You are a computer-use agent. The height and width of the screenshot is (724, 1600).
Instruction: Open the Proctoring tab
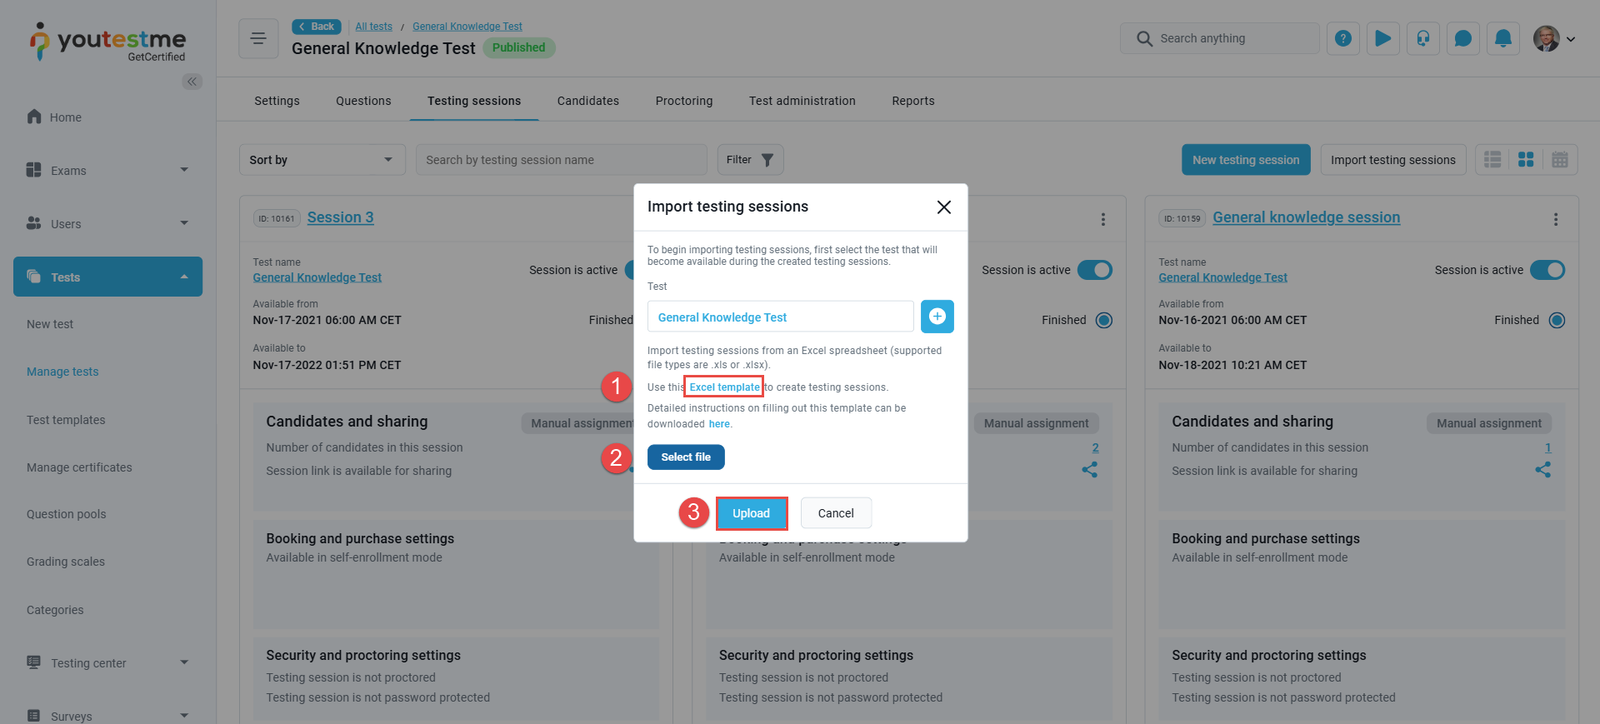[684, 101]
